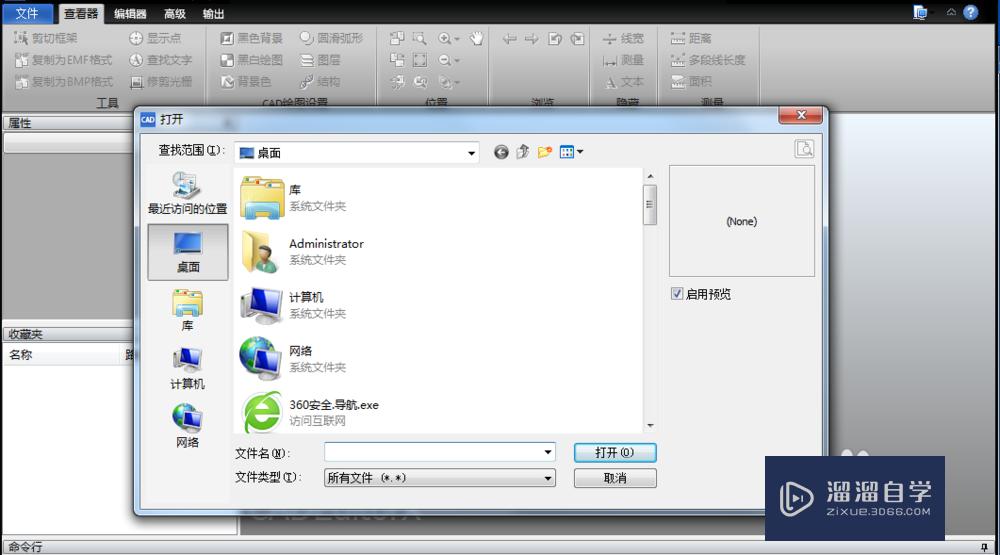The image size is (1000, 555).
Task: Click the back arrow in Open dialog
Action: pos(501,152)
